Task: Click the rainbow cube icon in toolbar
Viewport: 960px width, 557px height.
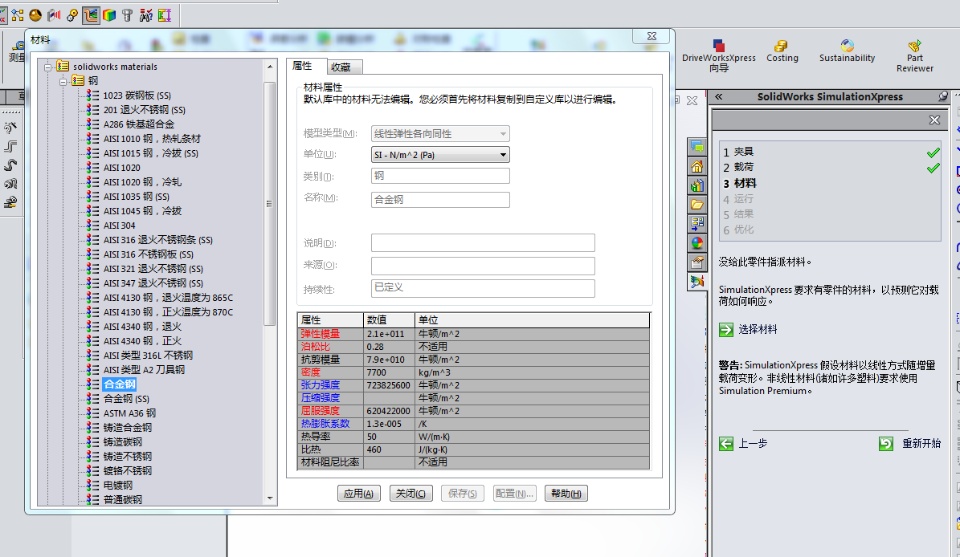Action: click(x=109, y=15)
